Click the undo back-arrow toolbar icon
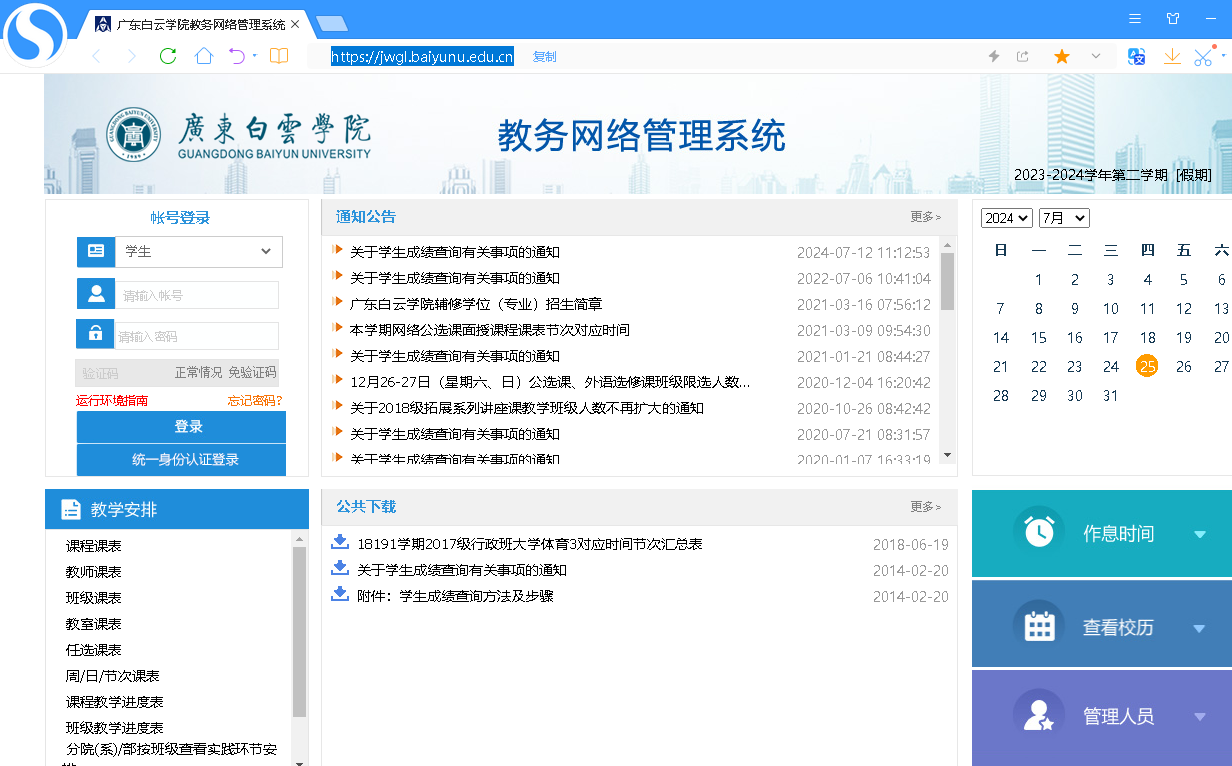 [236, 56]
